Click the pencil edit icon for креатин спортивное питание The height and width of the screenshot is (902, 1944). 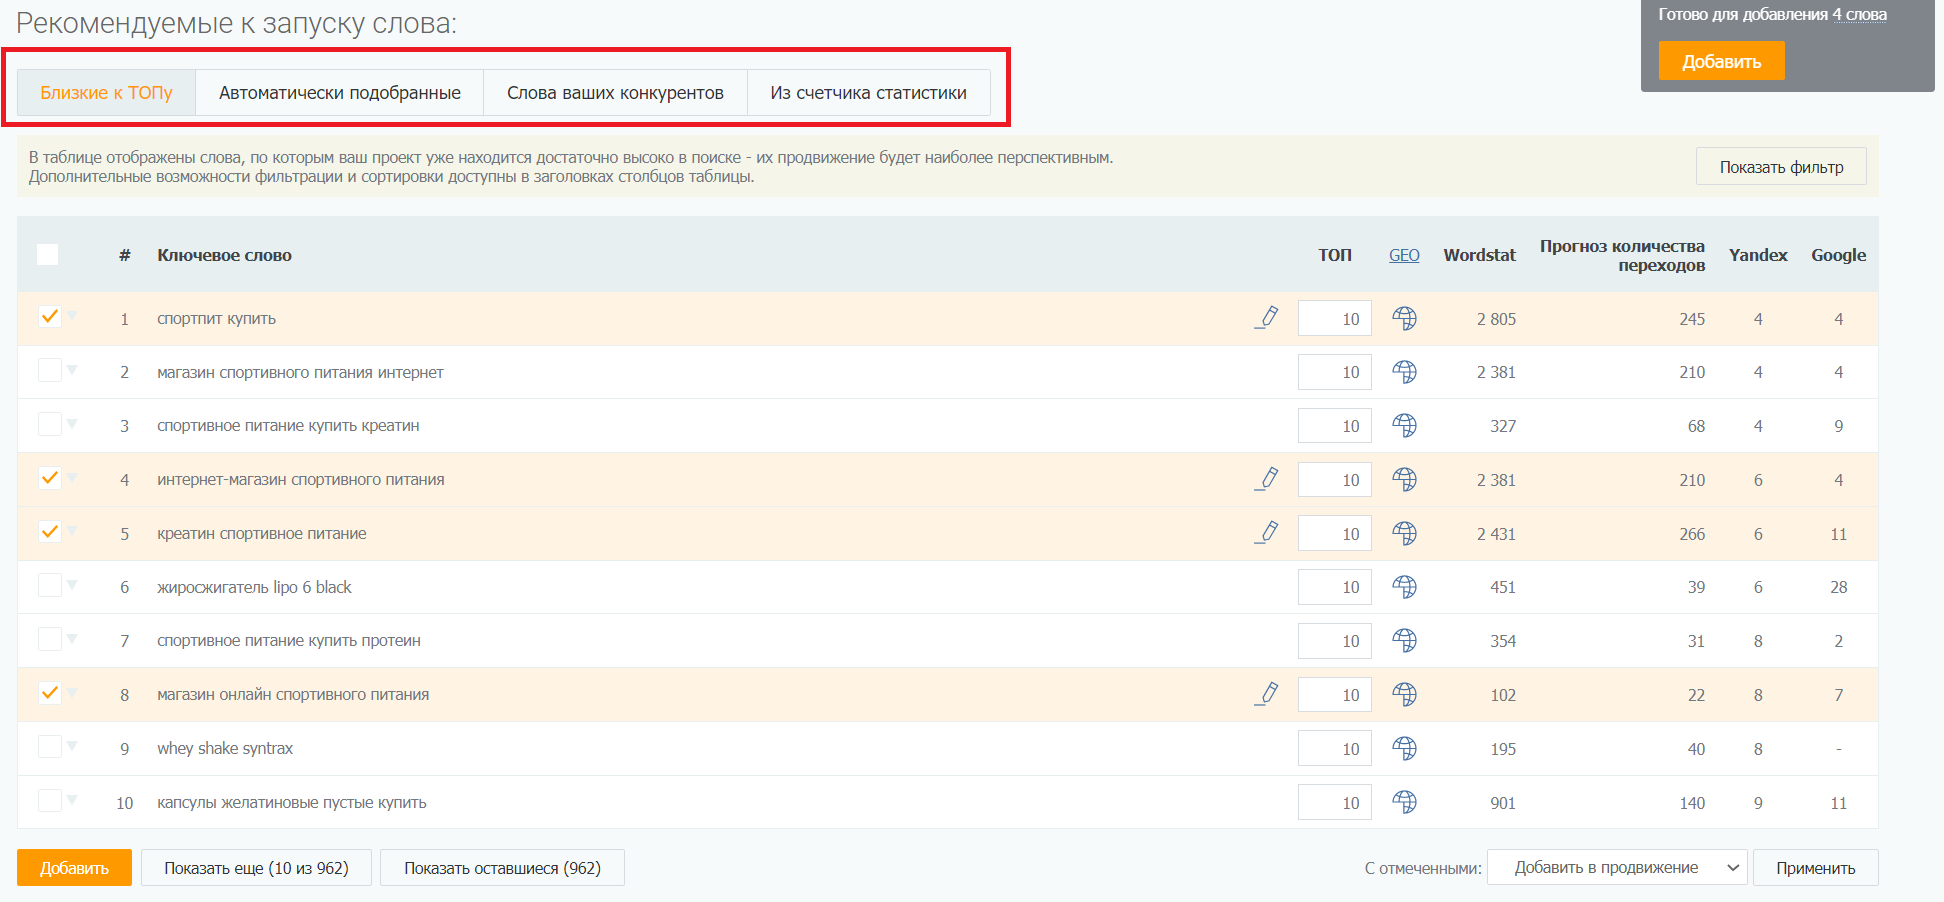(1267, 533)
